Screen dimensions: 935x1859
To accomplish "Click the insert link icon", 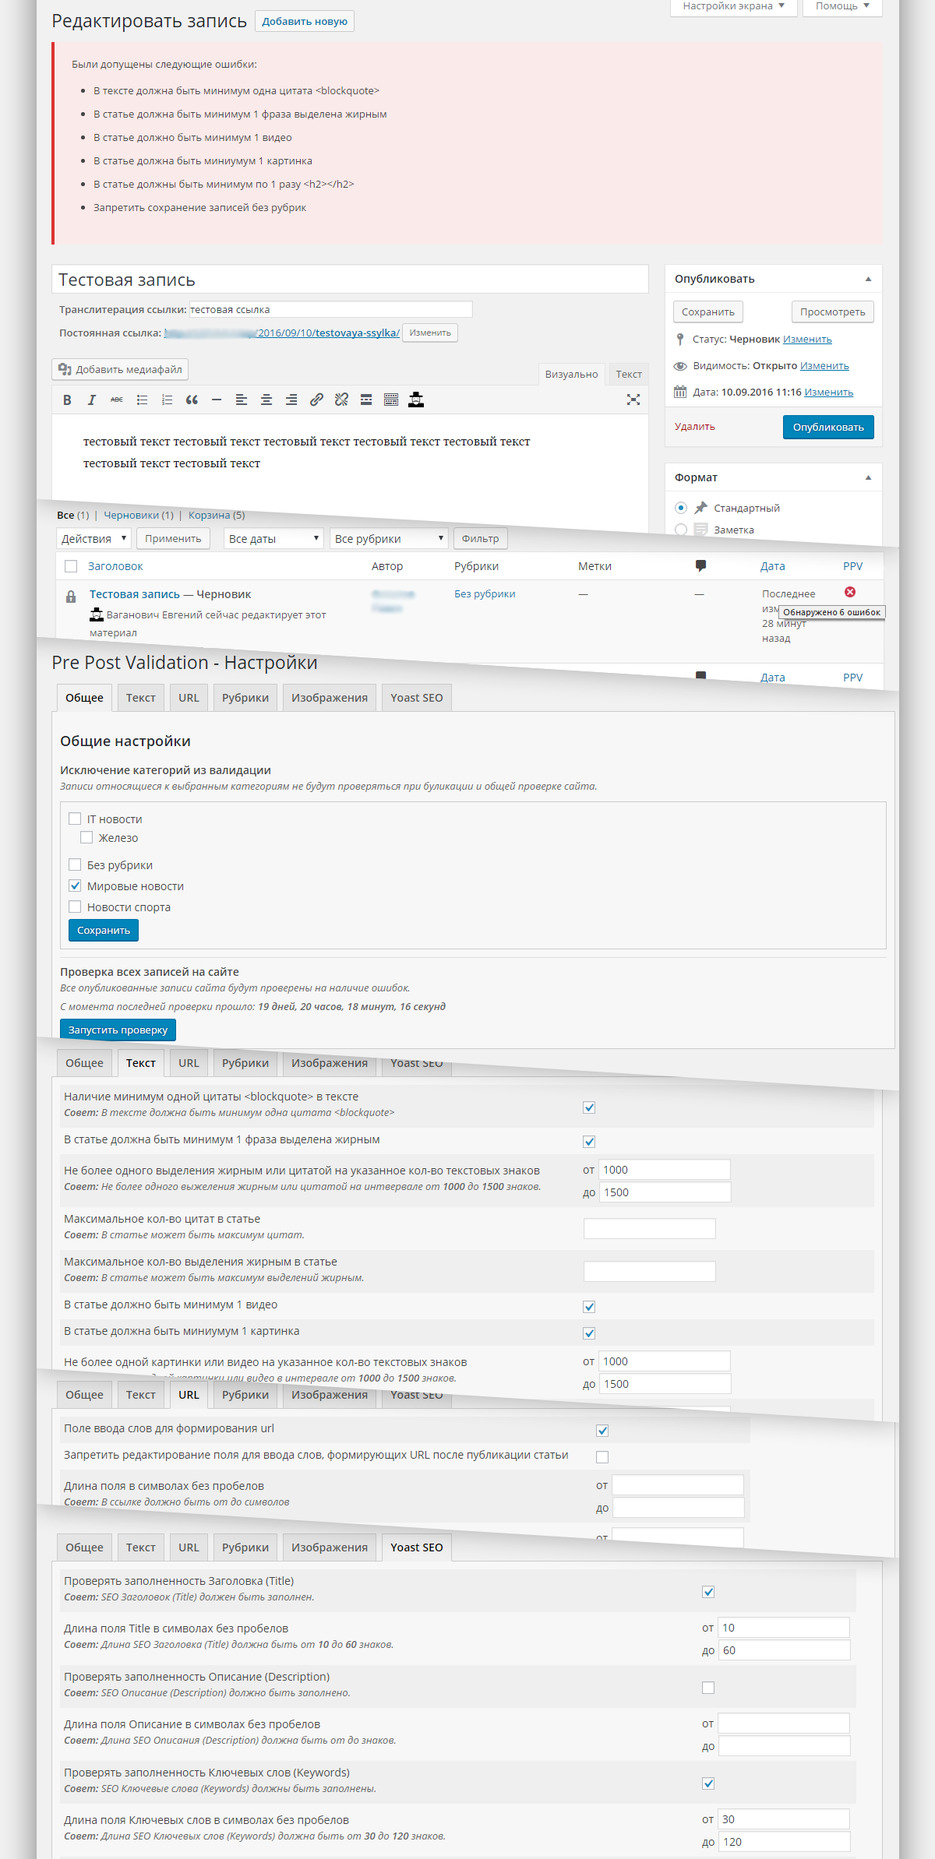I will (x=316, y=400).
